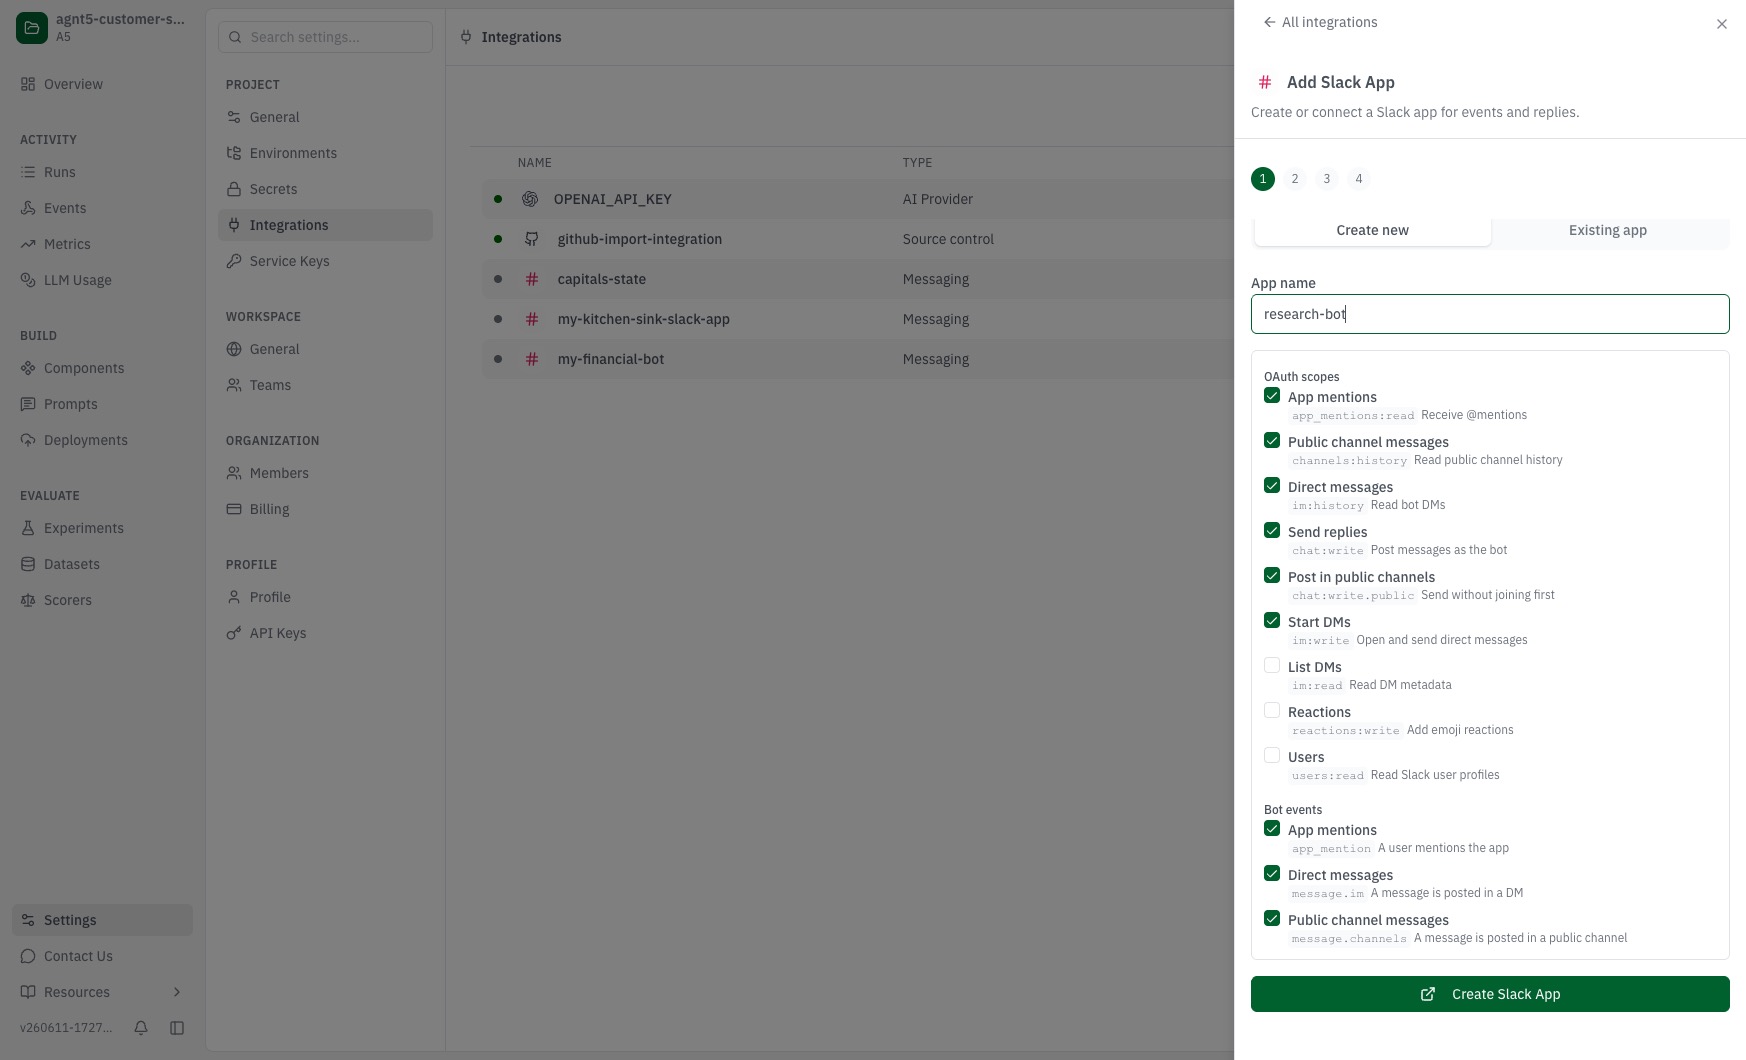This screenshot has height=1060, width=1746.
Task: Click the Slack icon beside my-kitchen-sink-slack-app
Action: [532, 319]
